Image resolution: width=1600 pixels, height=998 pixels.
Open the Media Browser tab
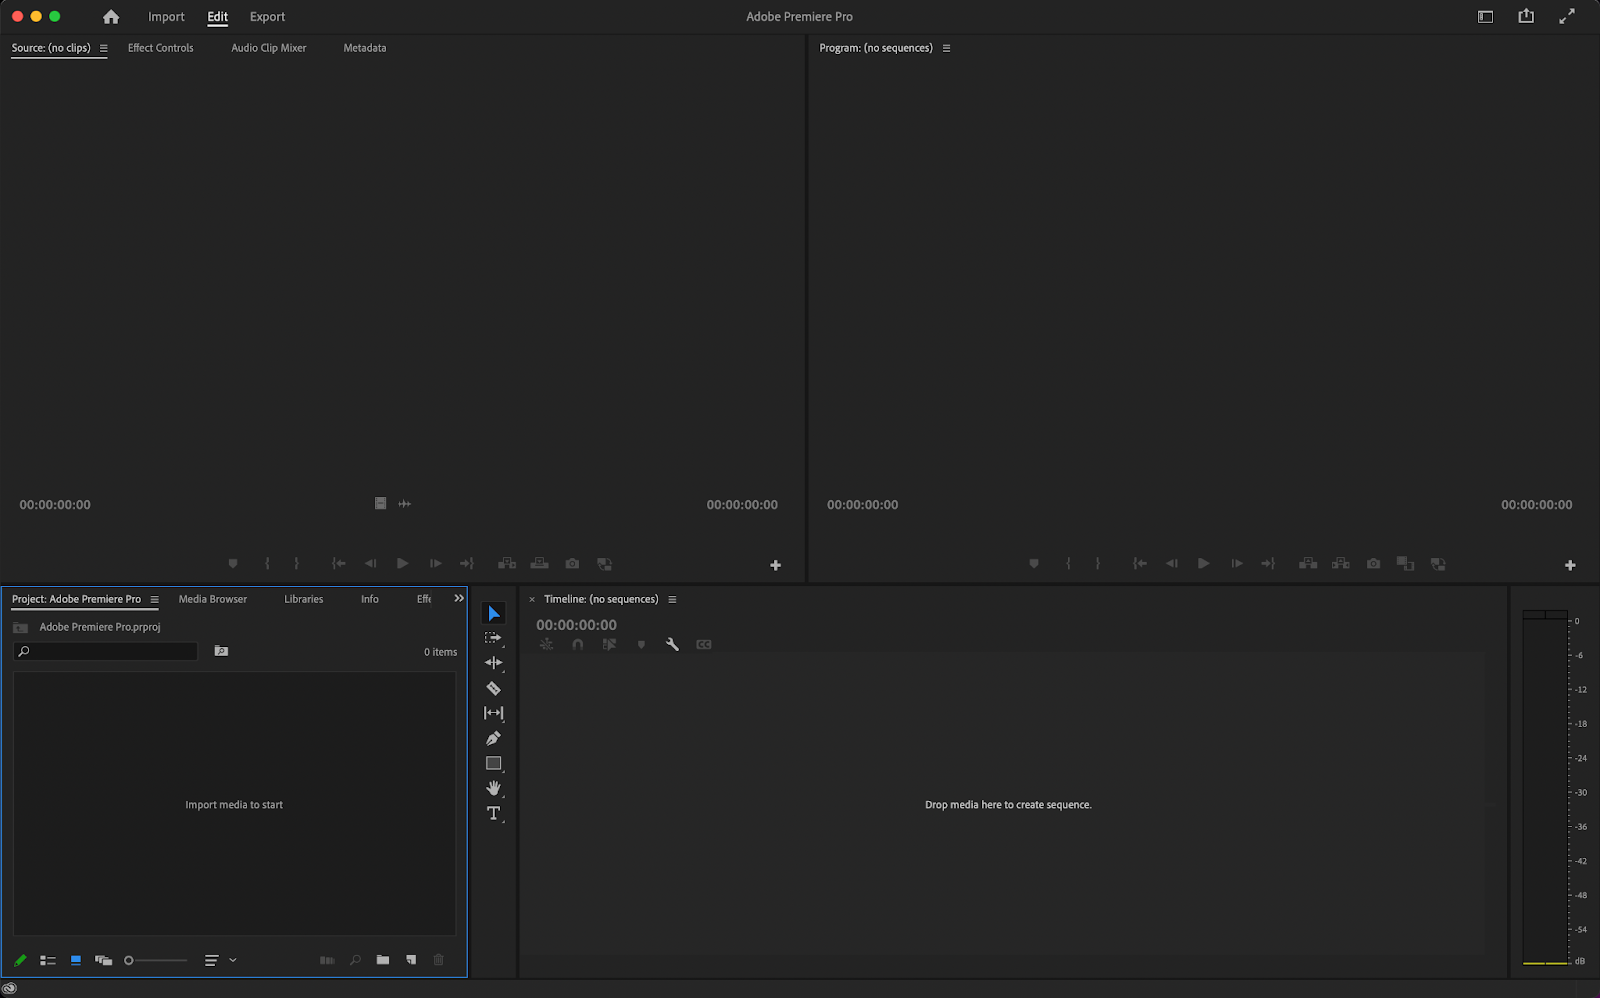pyautogui.click(x=213, y=599)
